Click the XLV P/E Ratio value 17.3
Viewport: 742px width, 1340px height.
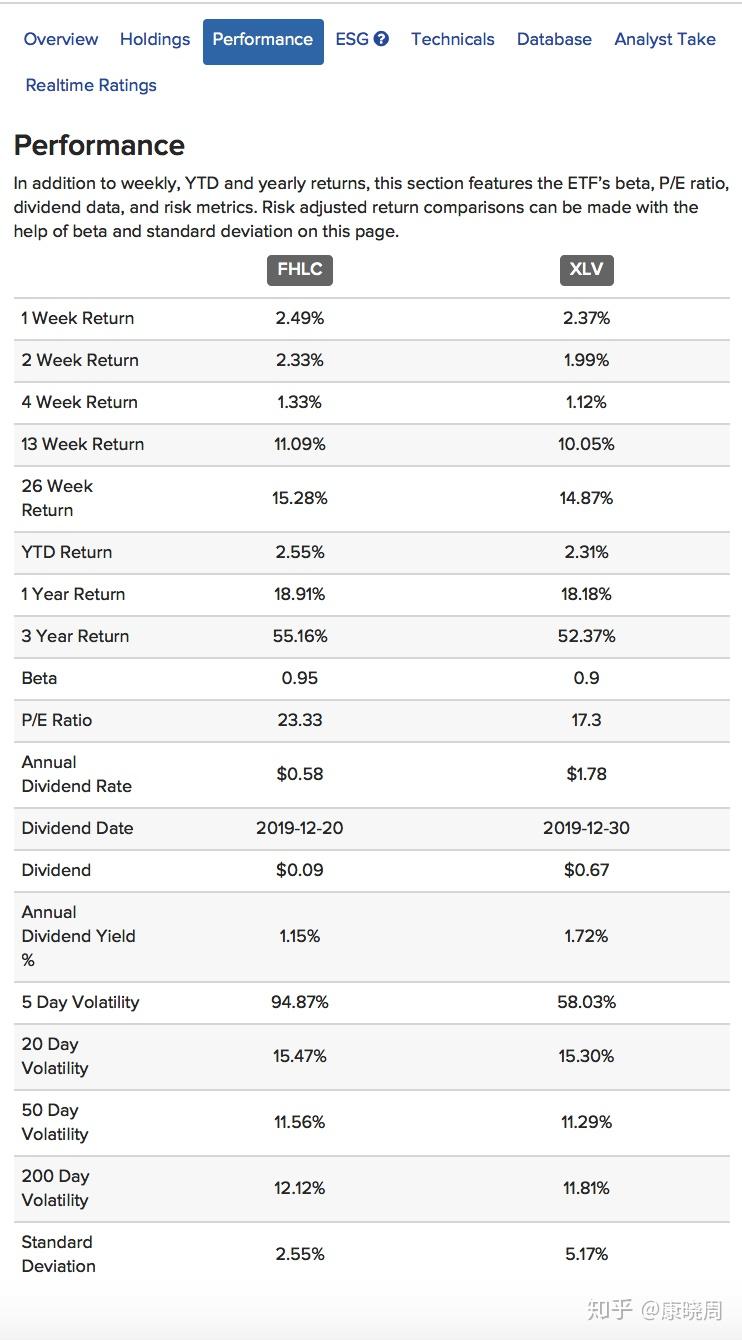coord(586,720)
